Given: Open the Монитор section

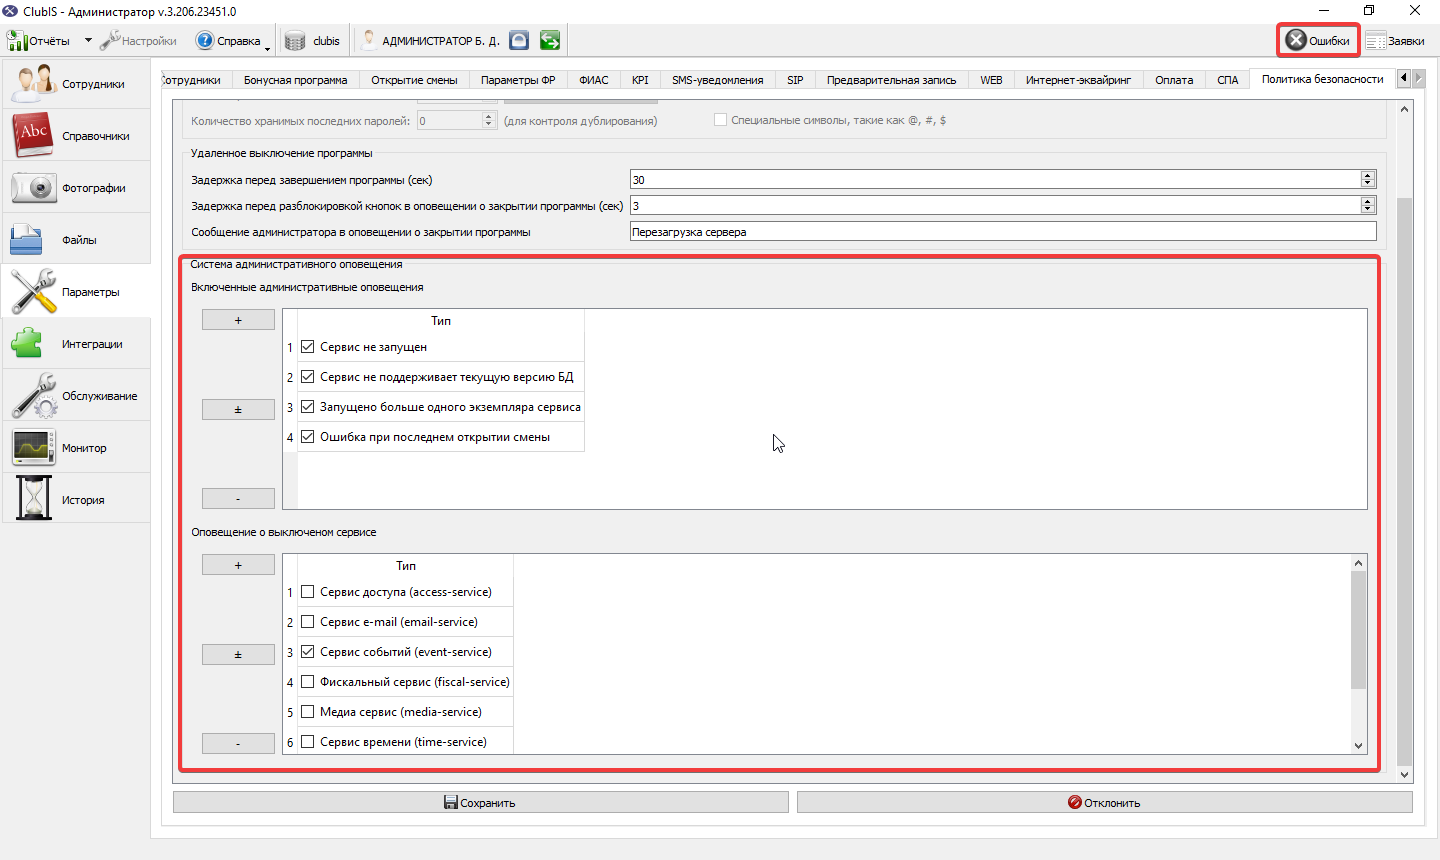Looking at the screenshot, I should (76, 447).
